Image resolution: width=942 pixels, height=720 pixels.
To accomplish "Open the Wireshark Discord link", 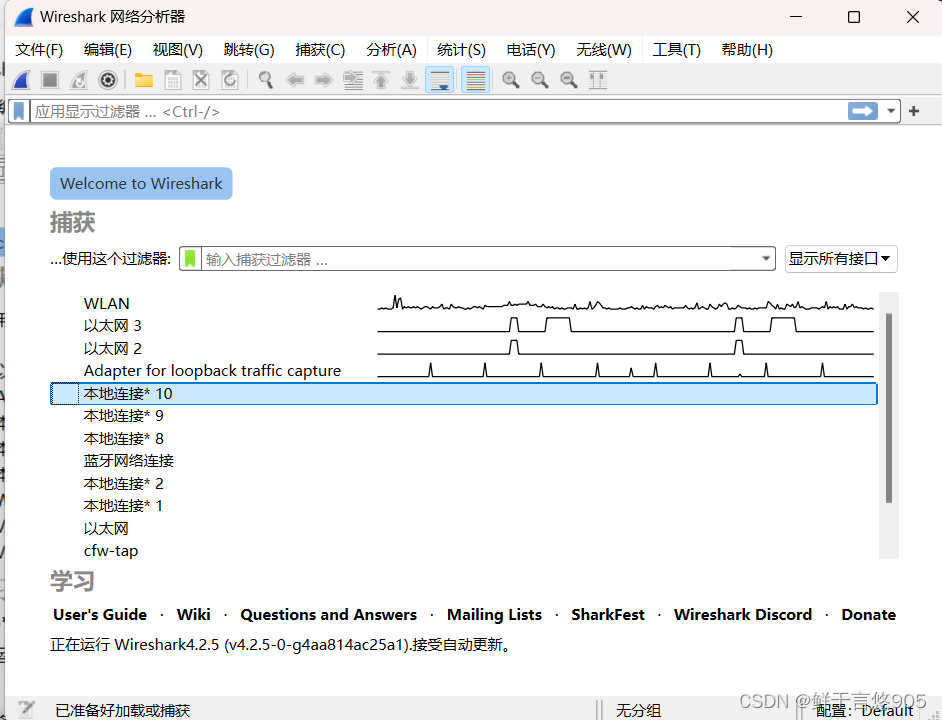I will (x=743, y=615).
